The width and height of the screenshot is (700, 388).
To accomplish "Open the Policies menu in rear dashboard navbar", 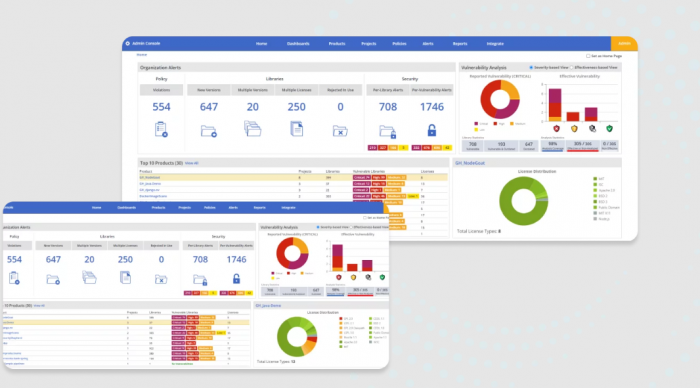I will point(399,44).
